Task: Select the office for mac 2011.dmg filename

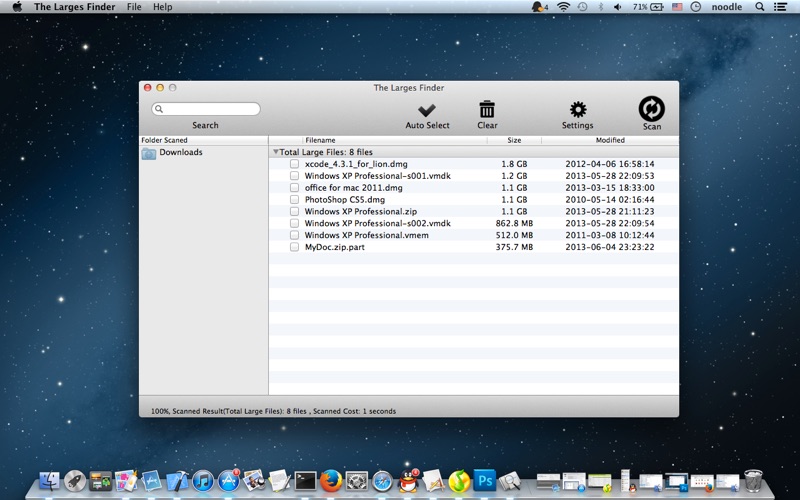Action: pyautogui.click(x=354, y=188)
